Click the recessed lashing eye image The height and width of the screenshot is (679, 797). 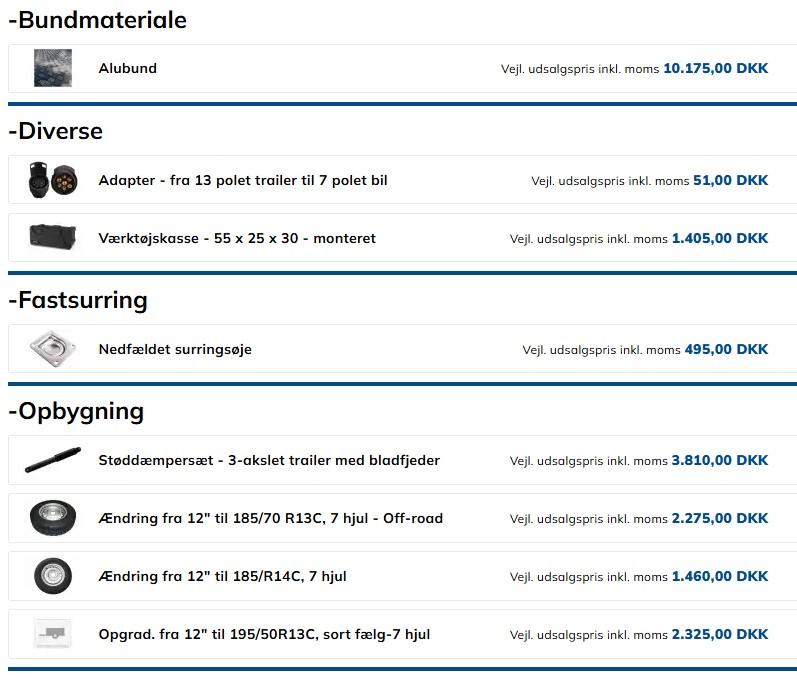(x=52, y=349)
